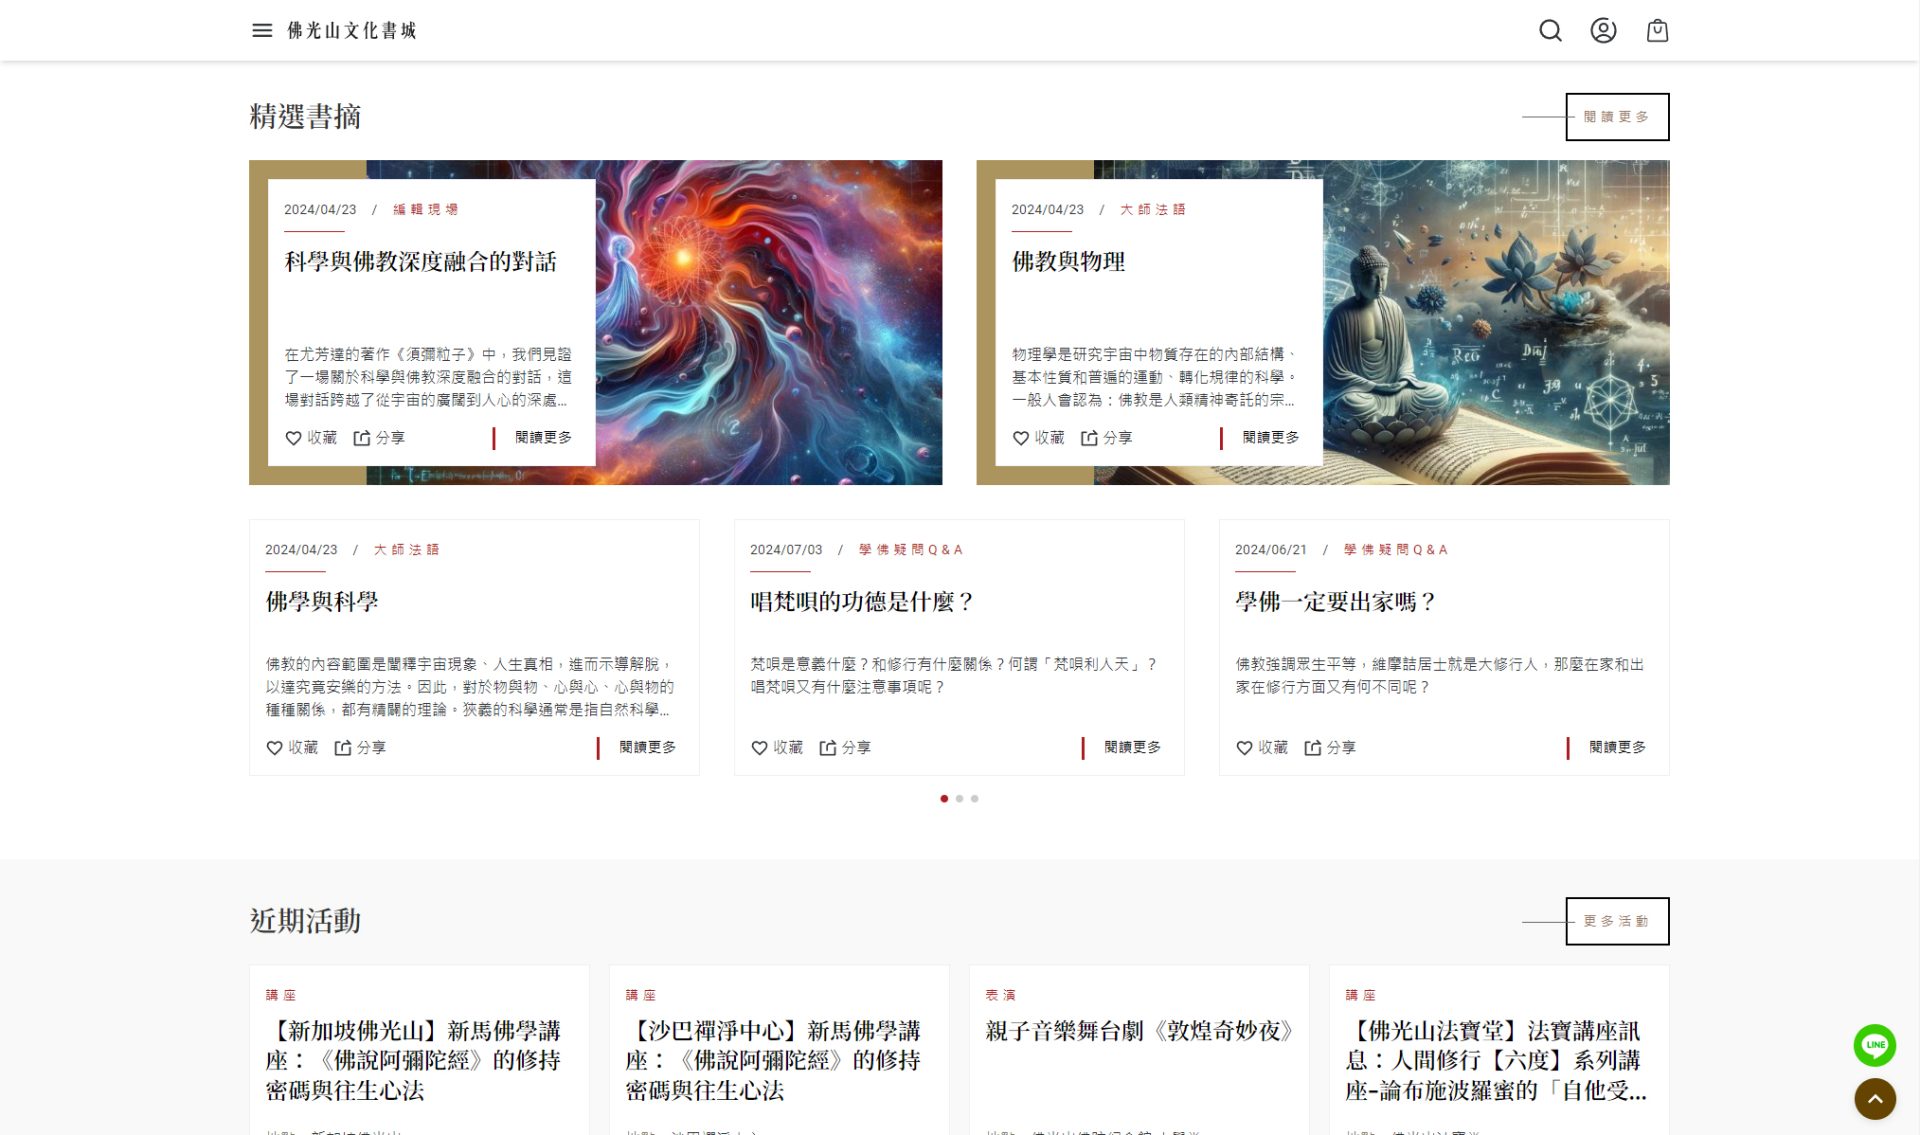Click 講座 tag on 沙巴禪淨中心 card
The image size is (1920, 1135).
pyautogui.click(x=641, y=995)
